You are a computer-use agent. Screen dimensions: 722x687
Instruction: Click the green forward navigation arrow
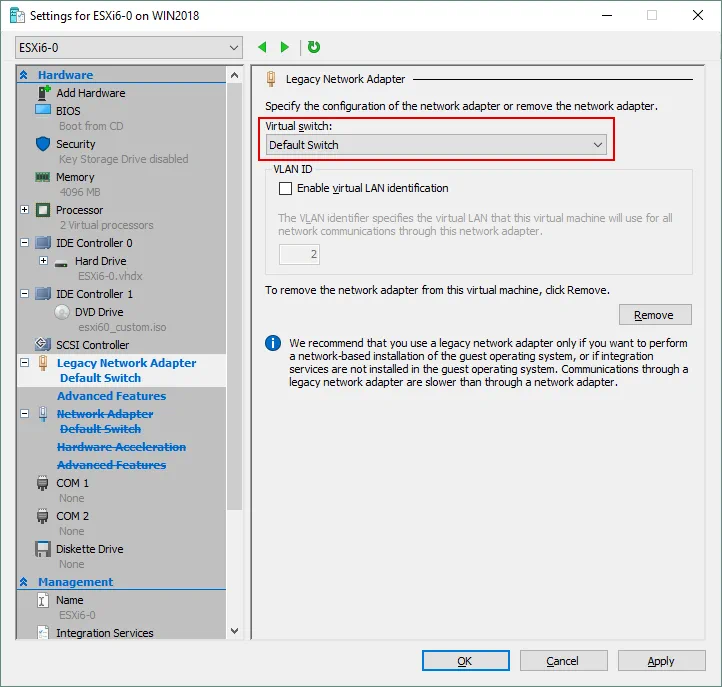(285, 47)
